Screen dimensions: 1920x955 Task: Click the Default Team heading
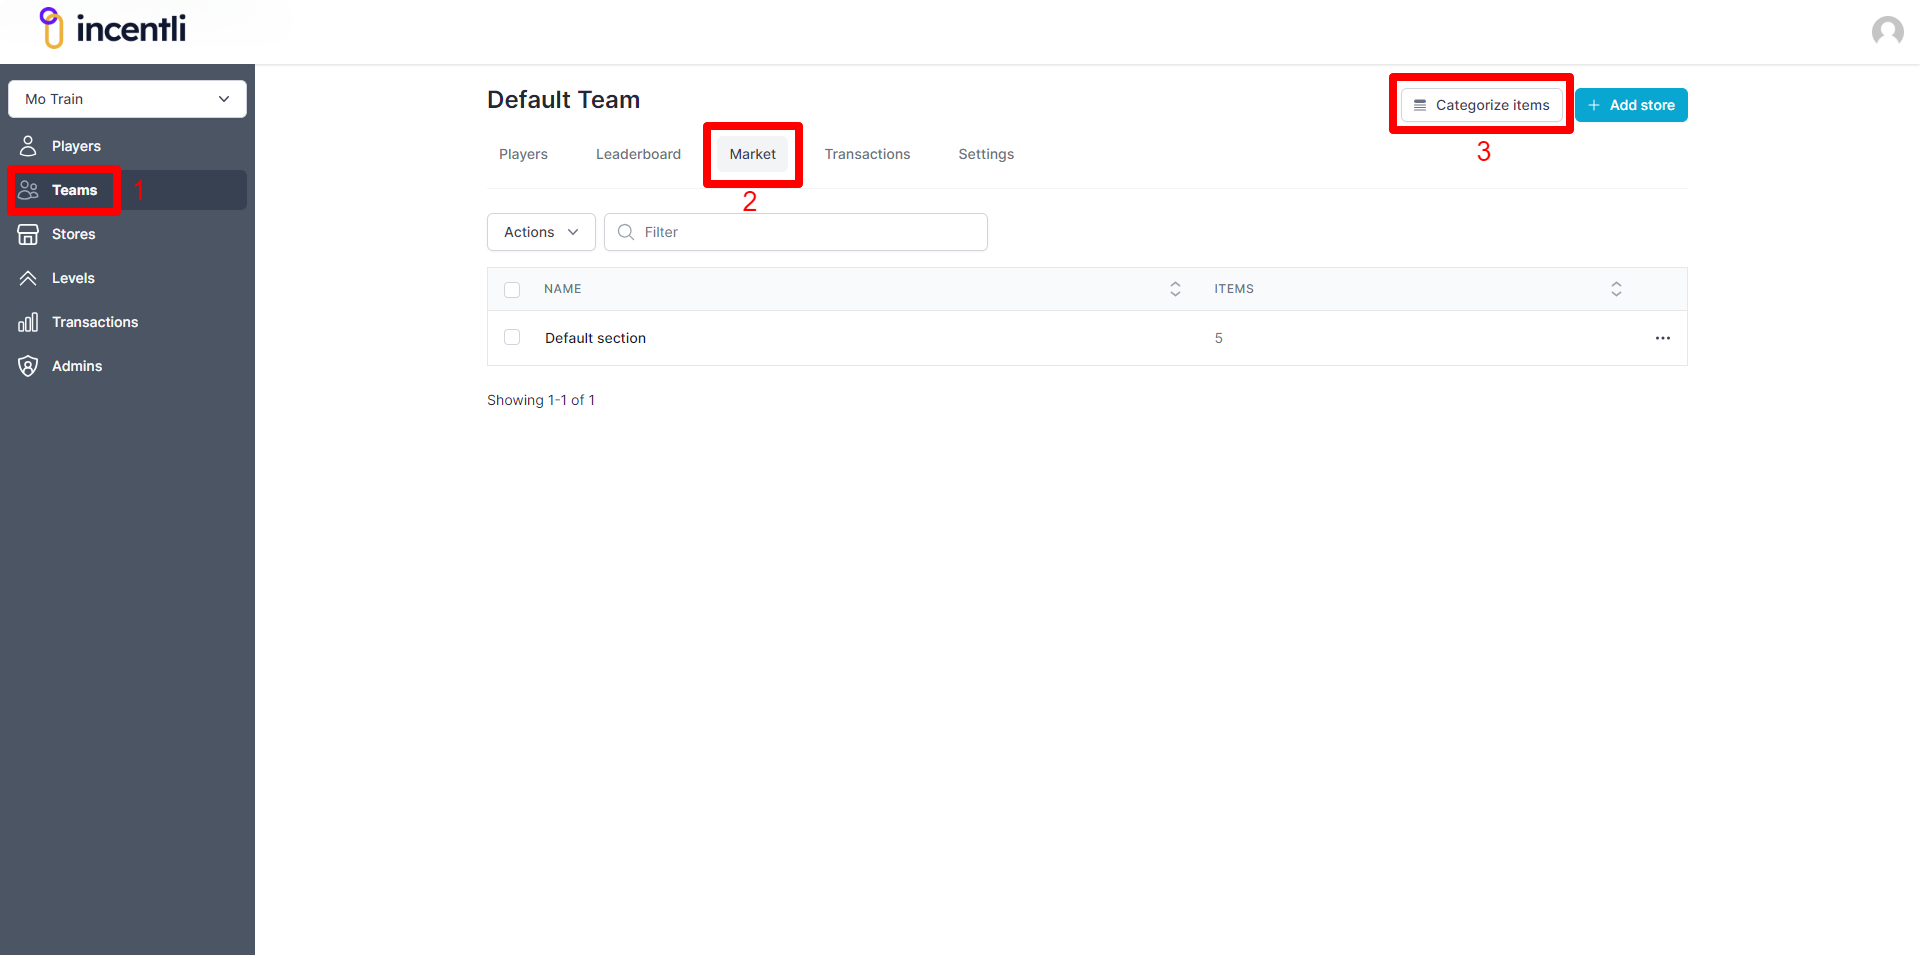tap(563, 100)
